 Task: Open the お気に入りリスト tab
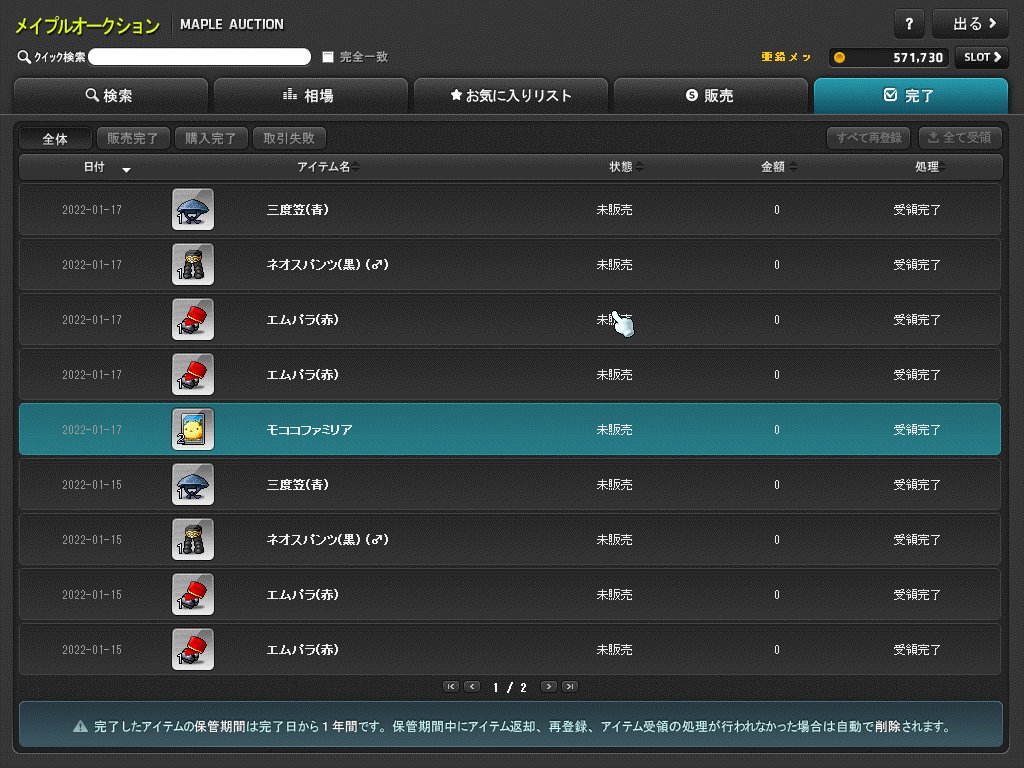pos(511,95)
